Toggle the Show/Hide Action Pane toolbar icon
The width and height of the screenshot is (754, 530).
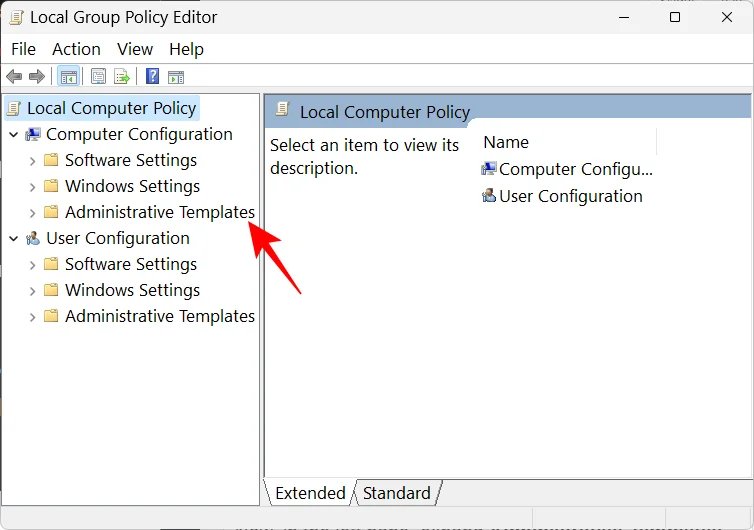click(x=176, y=76)
